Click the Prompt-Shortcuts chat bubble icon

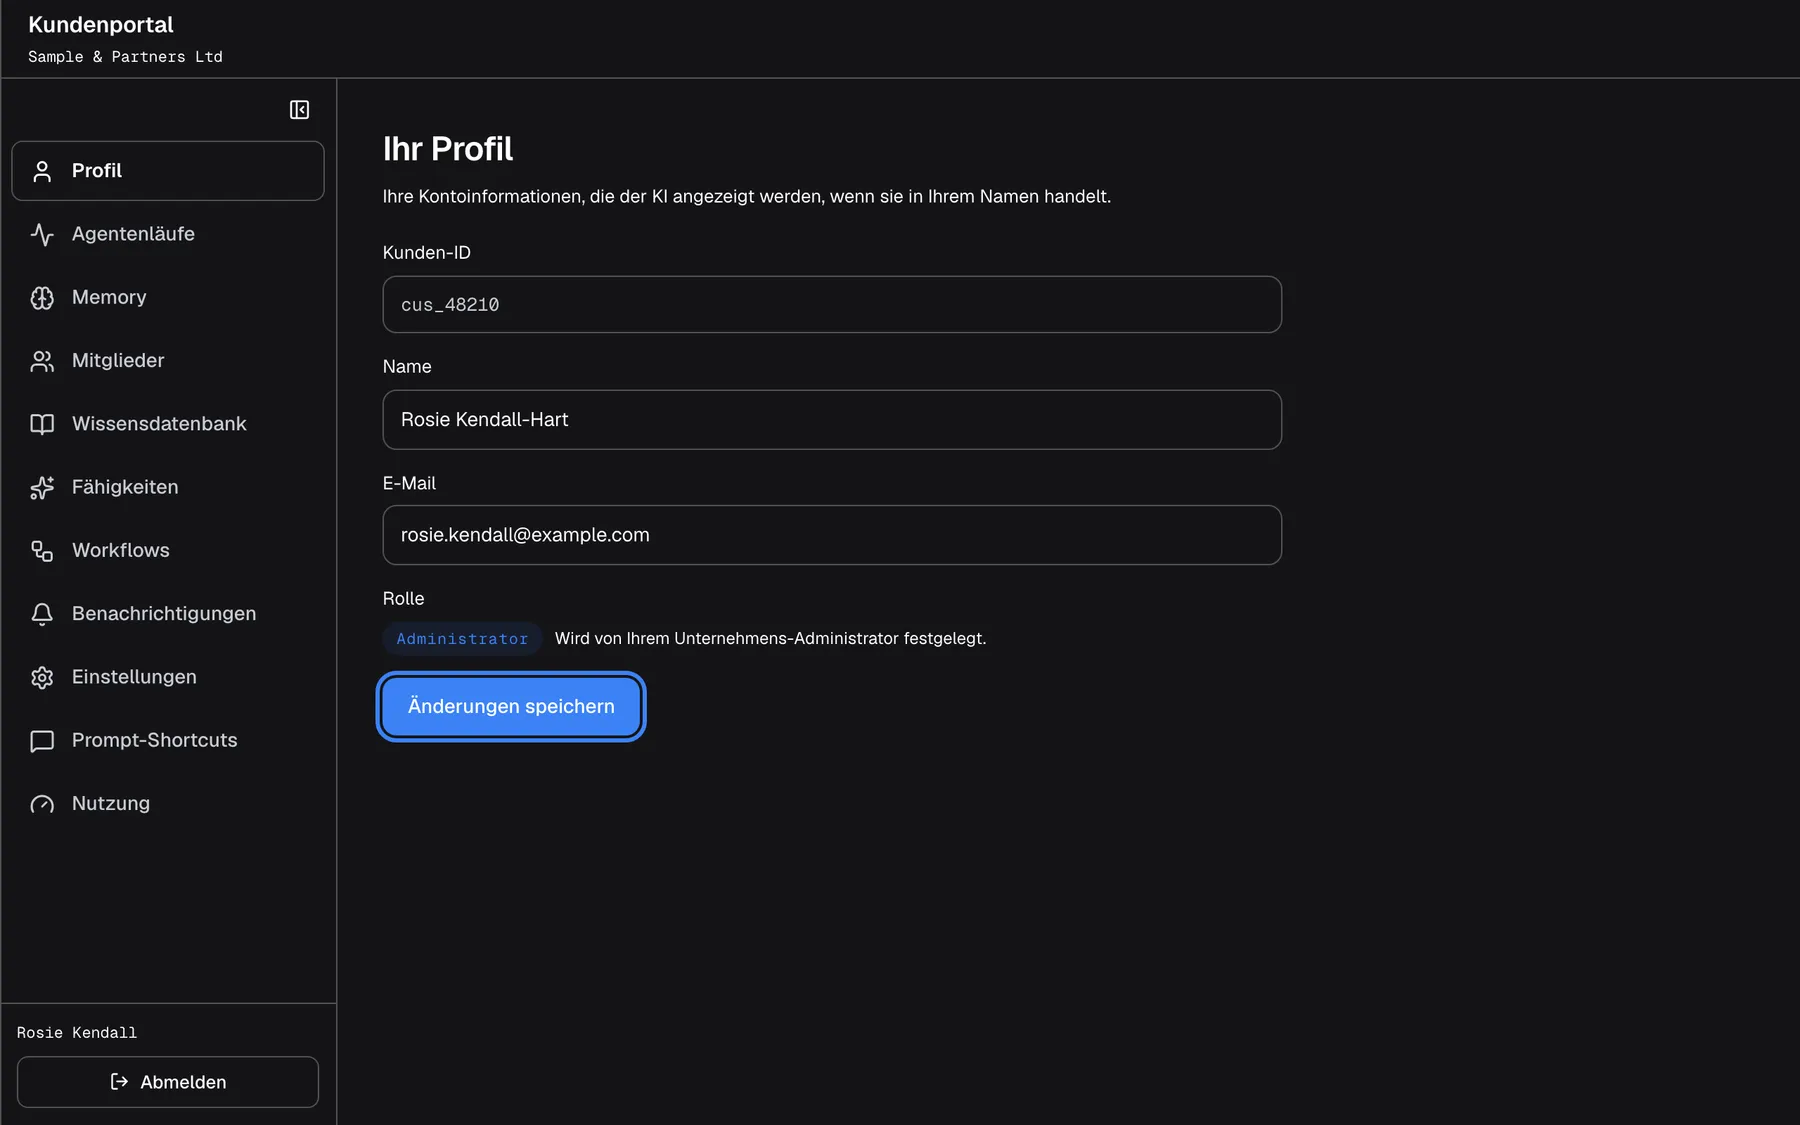coord(42,741)
